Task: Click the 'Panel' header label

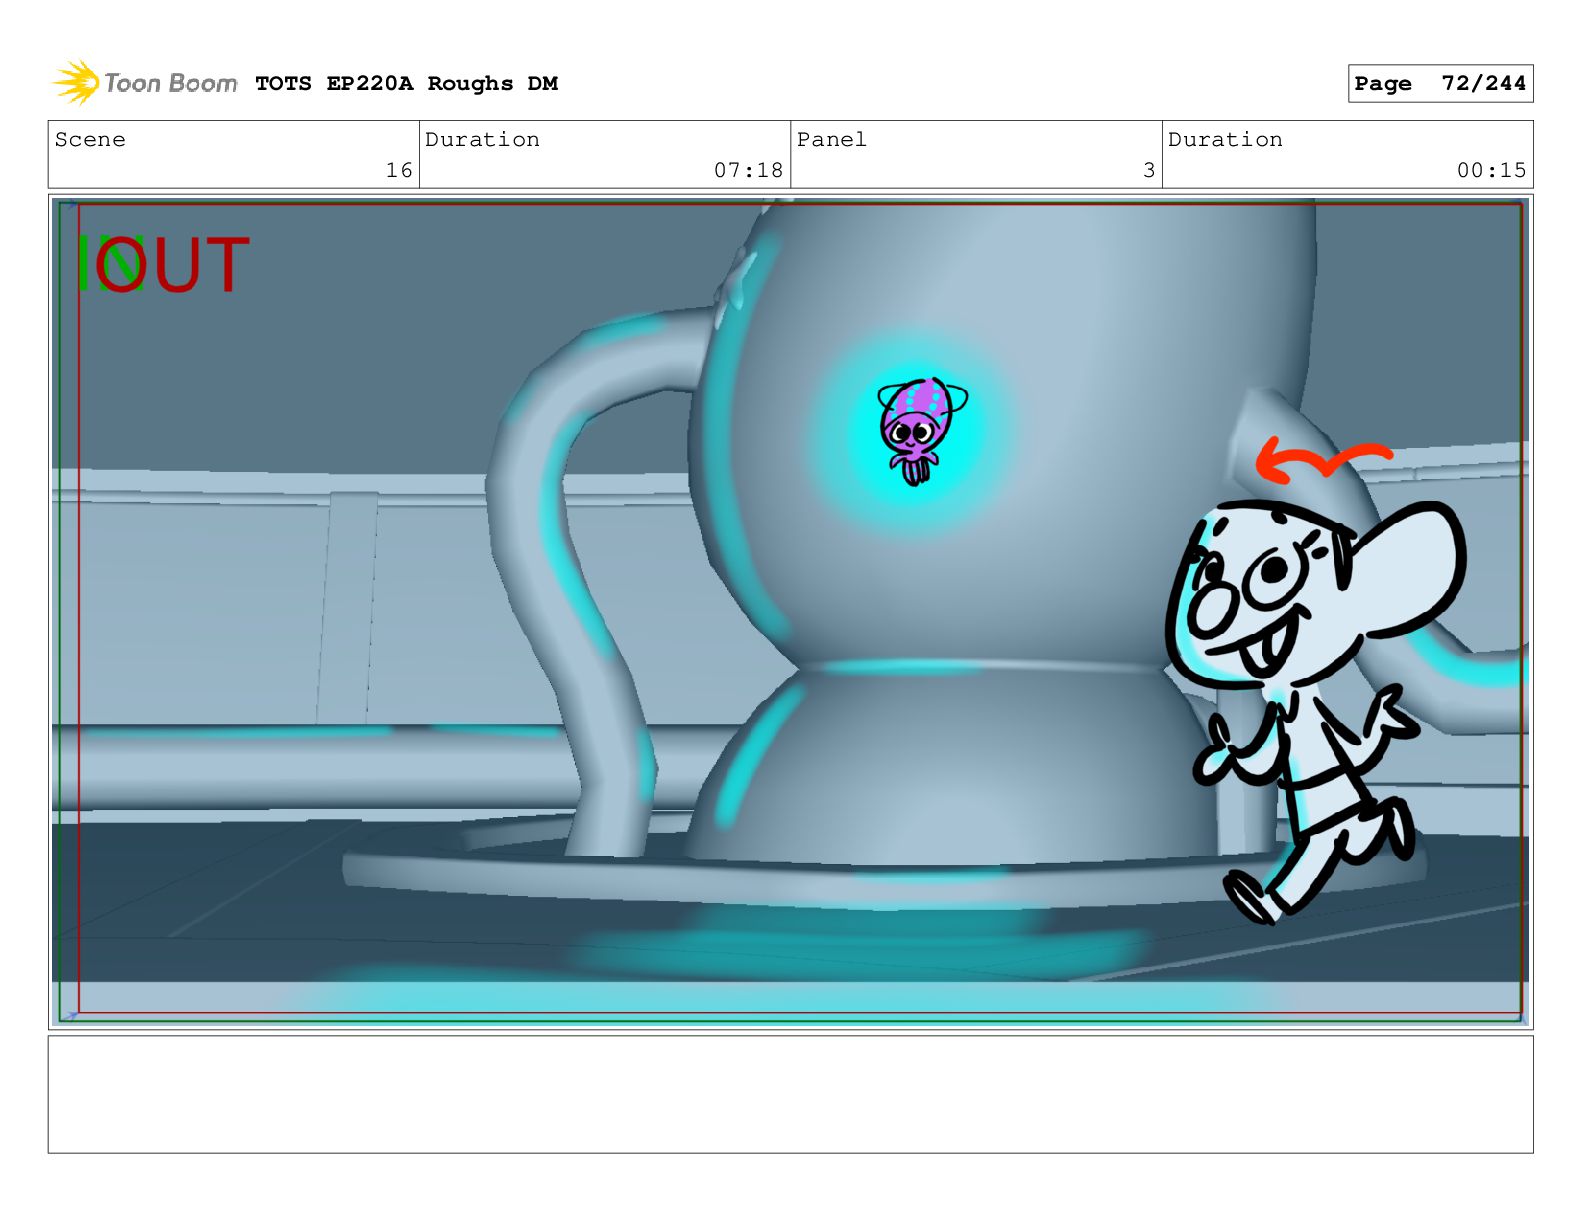Action: [x=831, y=140]
